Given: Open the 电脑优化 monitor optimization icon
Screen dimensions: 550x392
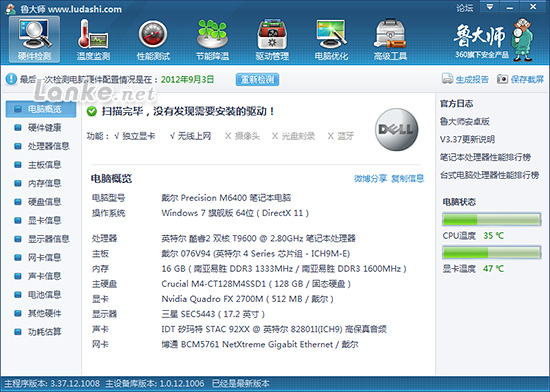Looking at the screenshot, I should (331, 39).
